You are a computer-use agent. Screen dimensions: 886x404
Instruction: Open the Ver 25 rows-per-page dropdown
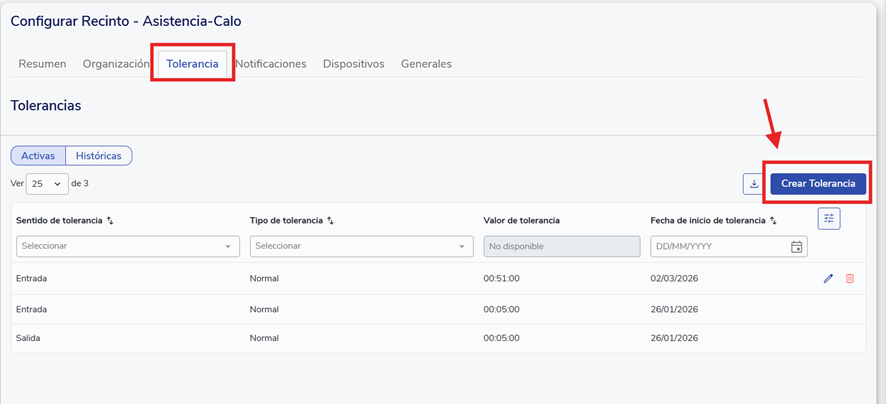pos(47,184)
